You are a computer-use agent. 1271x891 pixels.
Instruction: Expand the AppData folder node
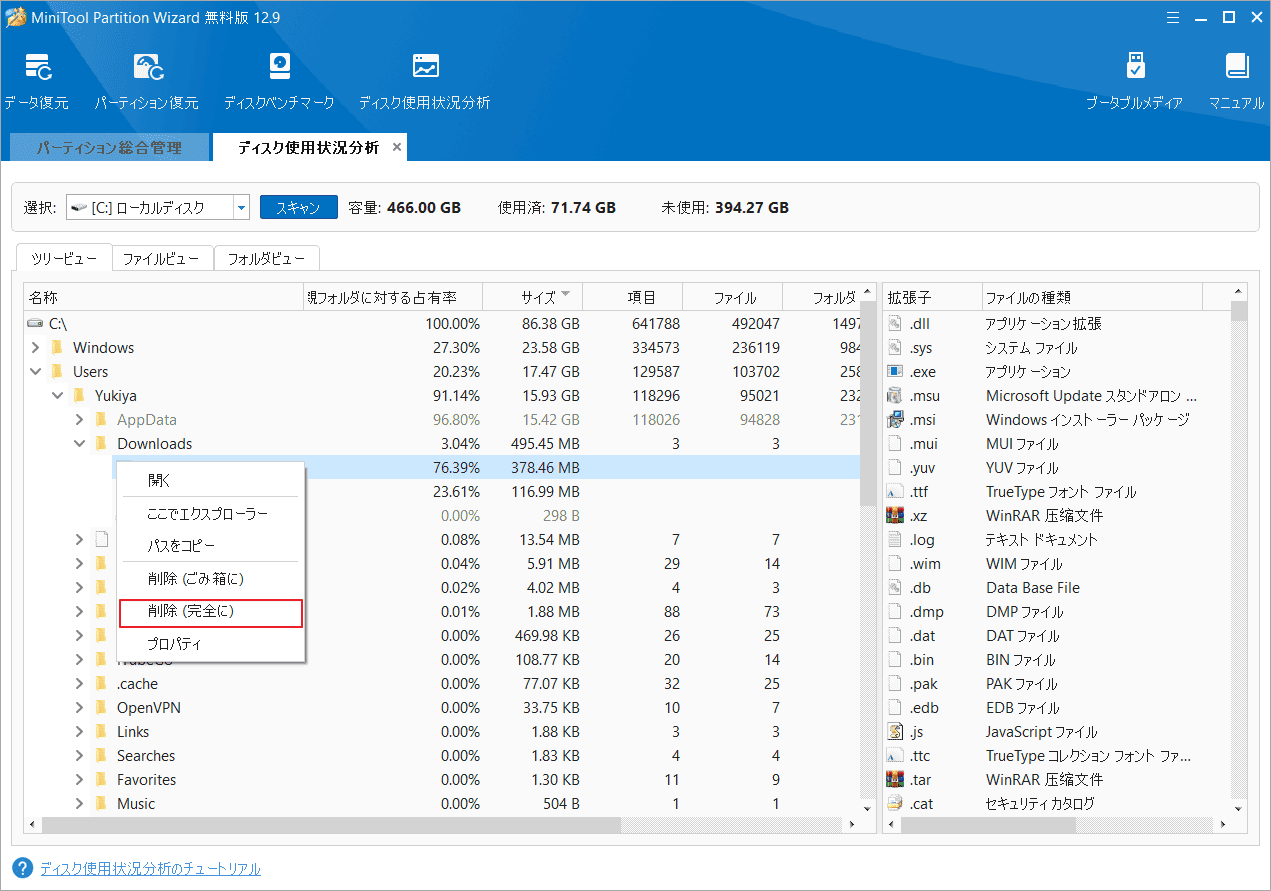pyautogui.click(x=79, y=420)
